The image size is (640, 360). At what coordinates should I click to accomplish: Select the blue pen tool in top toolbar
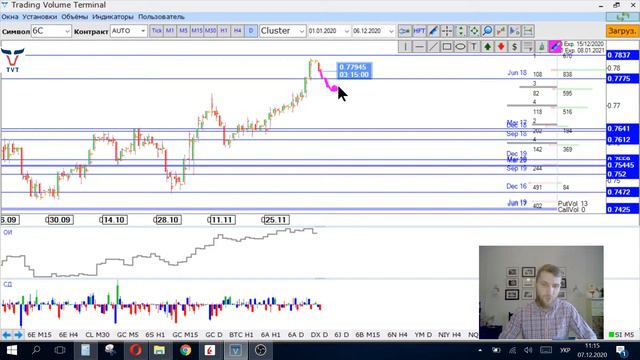coord(433,31)
